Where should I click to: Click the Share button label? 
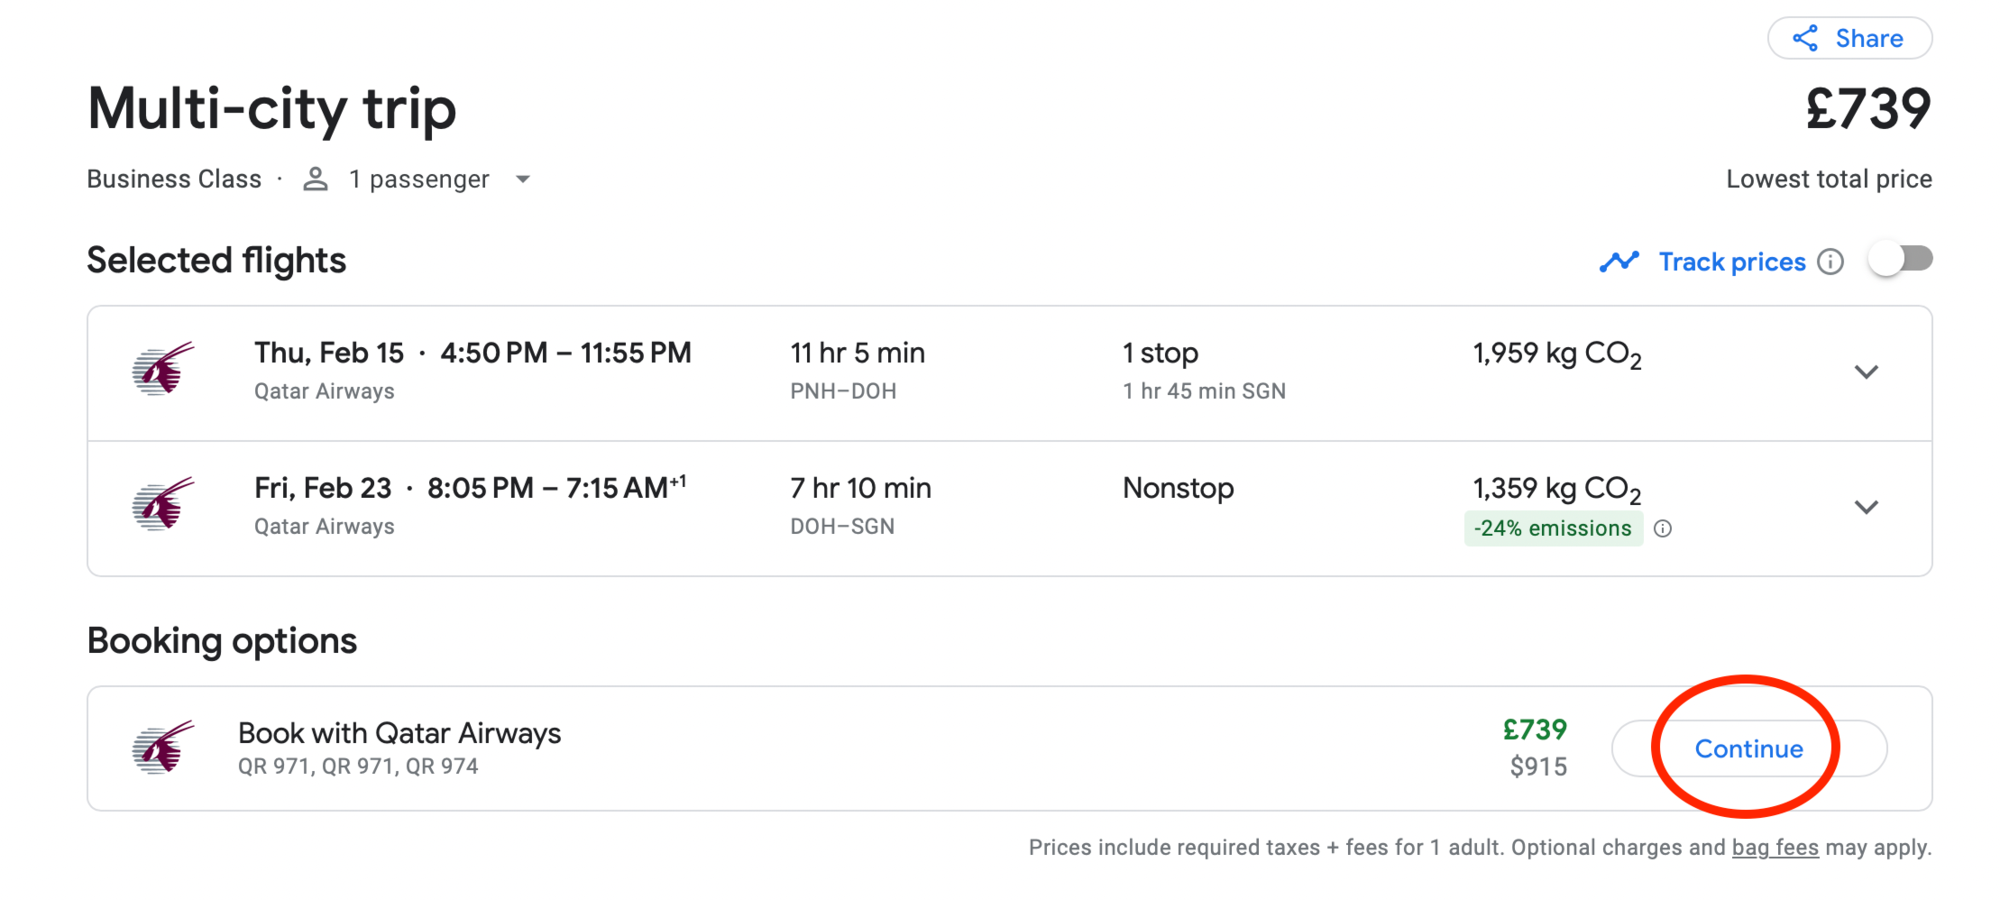1869,39
